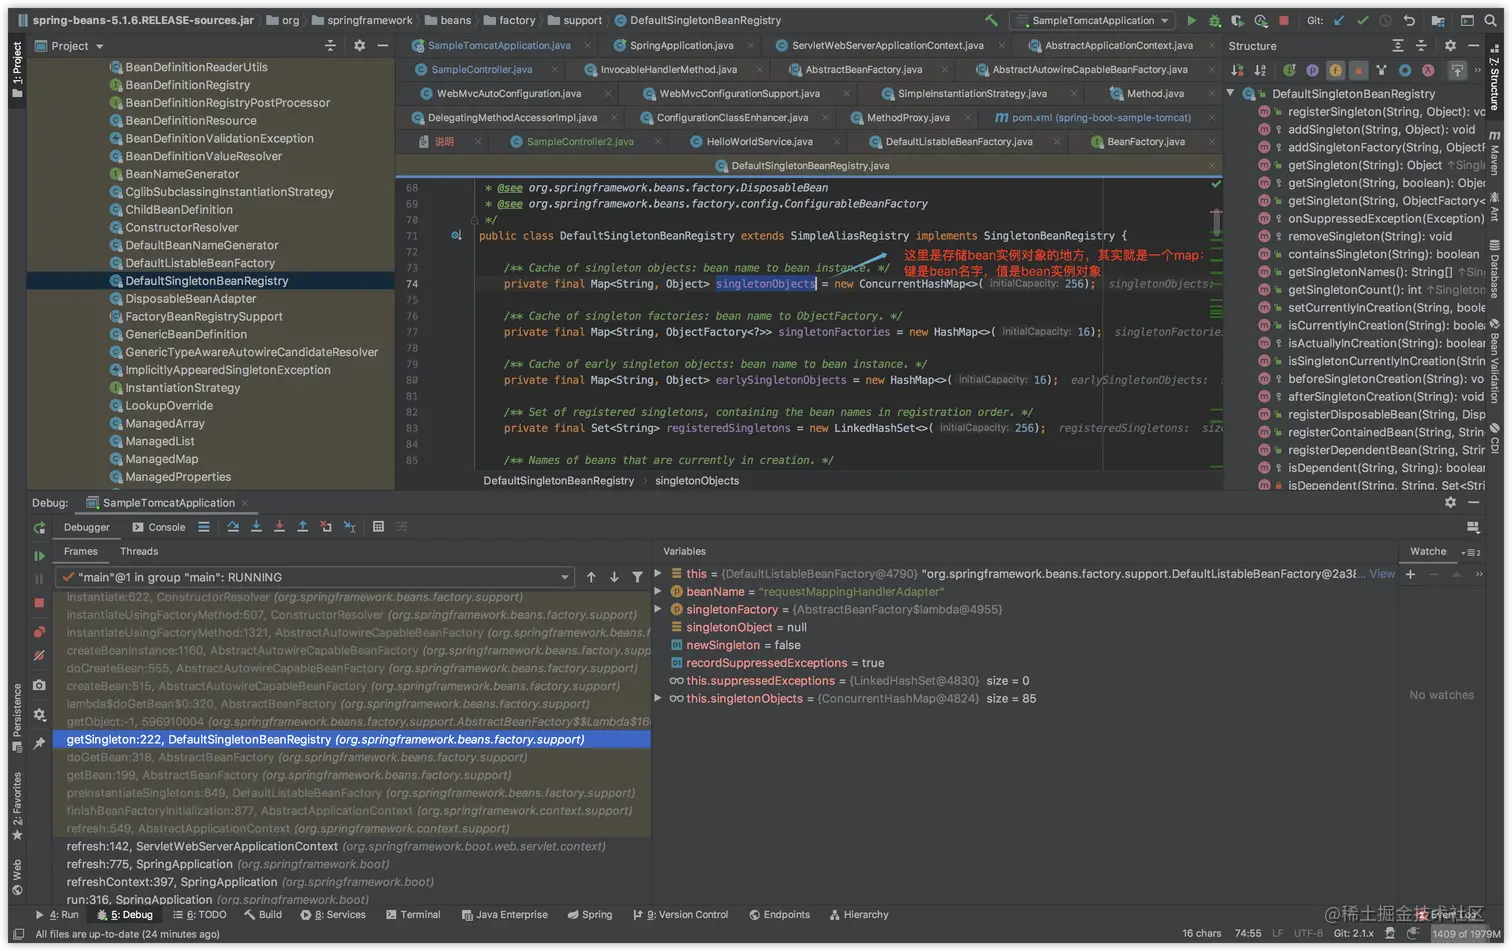Click the red Force Step Into icon
The image size is (1512, 951).
pos(279,527)
